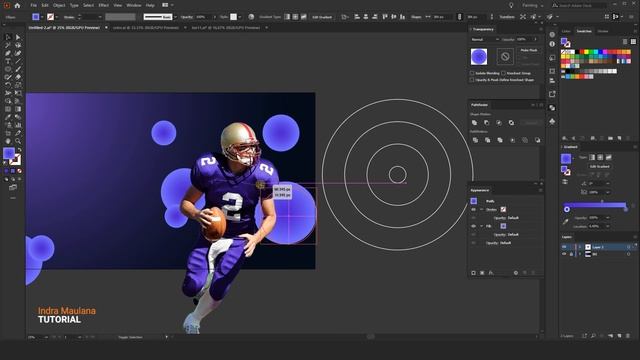Choose Linear gradient type in Gradient panel
This screenshot has height=360, width=640.
[x=592, y=157]
